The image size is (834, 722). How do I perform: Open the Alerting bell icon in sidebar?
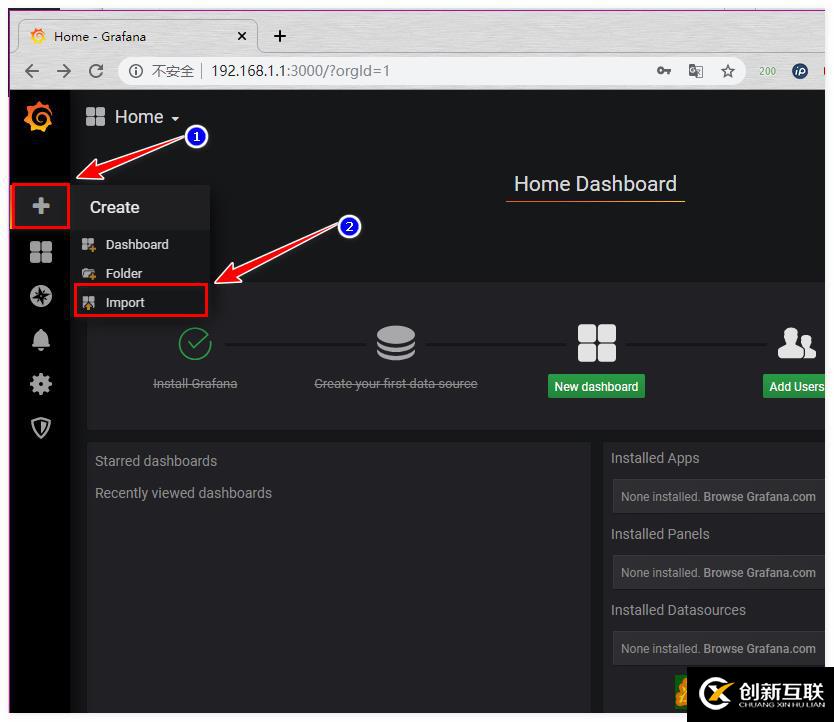tap(41, 339)
